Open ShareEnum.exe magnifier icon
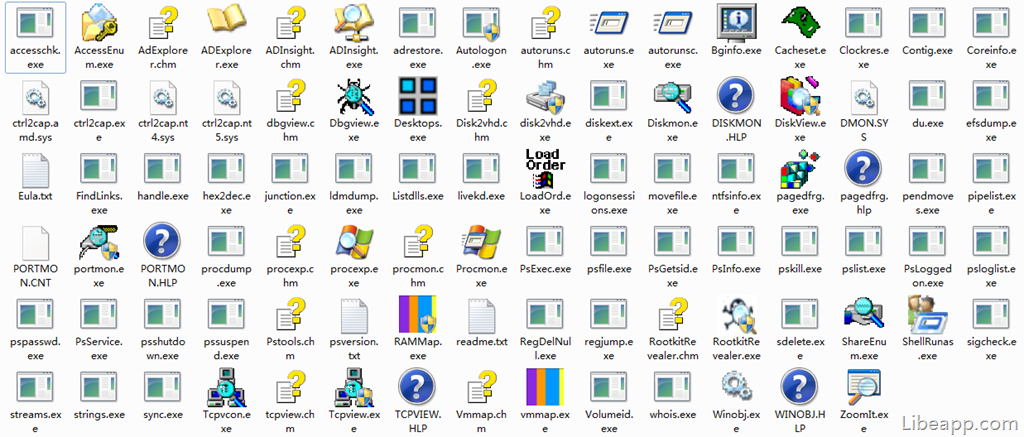This screenshot has width=1024, height=437. [863, 315]
